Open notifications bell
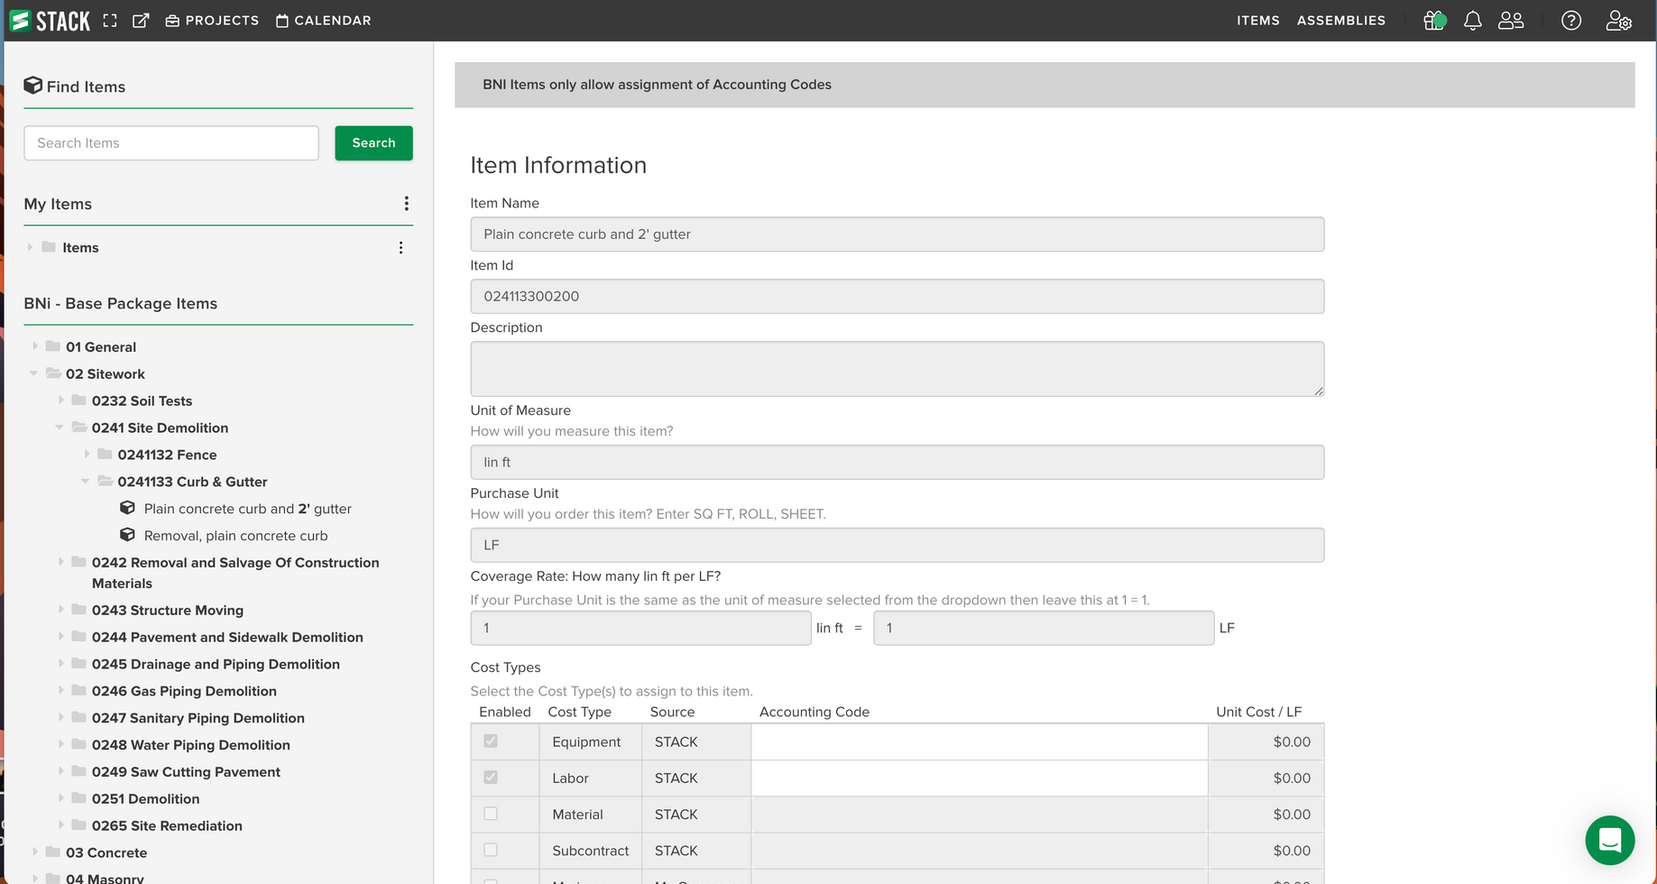1657x884 pixels. click(x=1472, y=20)
